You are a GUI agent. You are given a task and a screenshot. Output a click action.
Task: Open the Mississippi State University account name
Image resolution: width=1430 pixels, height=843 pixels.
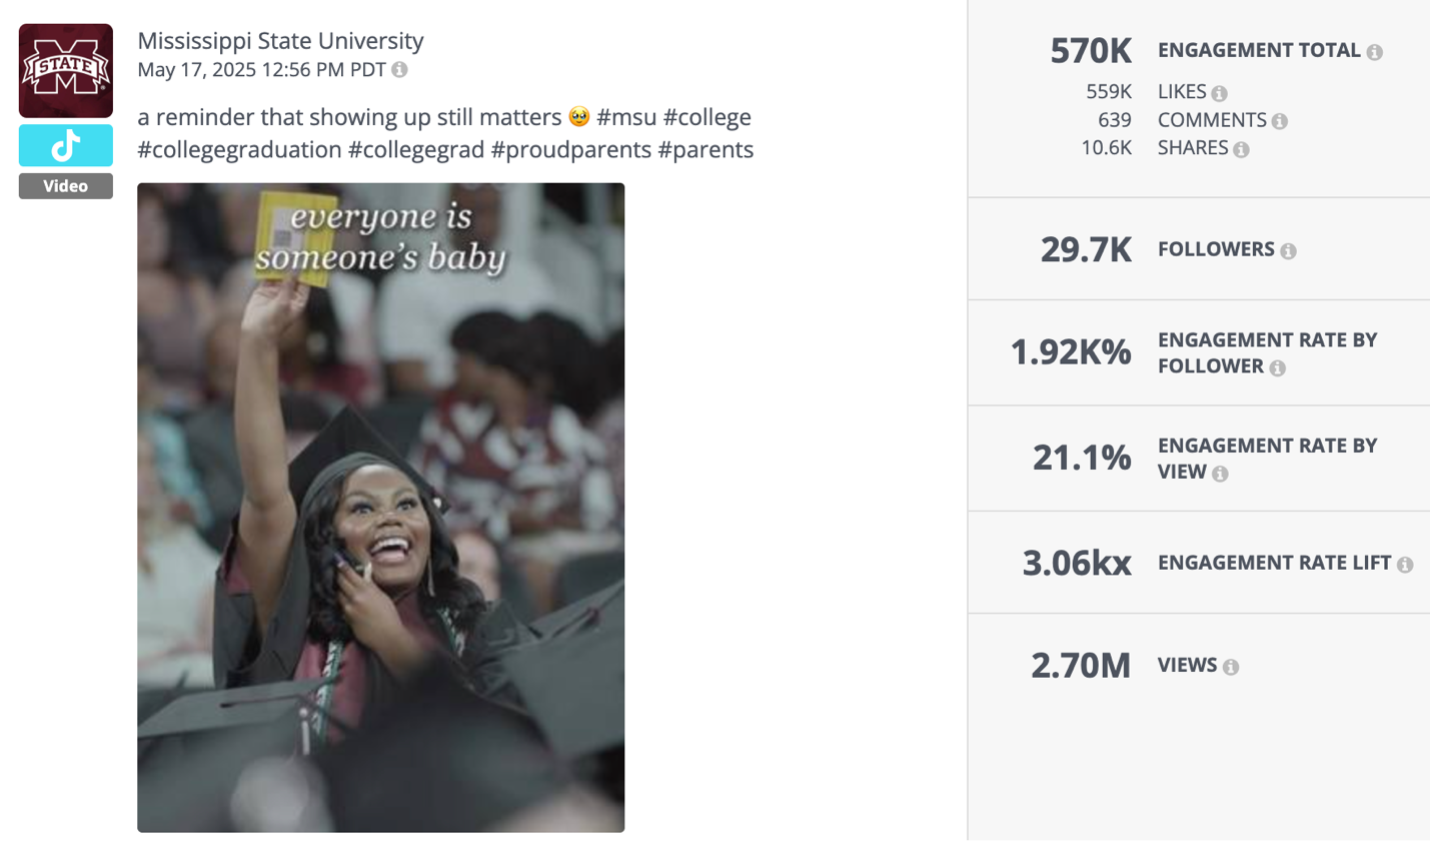pos(281,41)
